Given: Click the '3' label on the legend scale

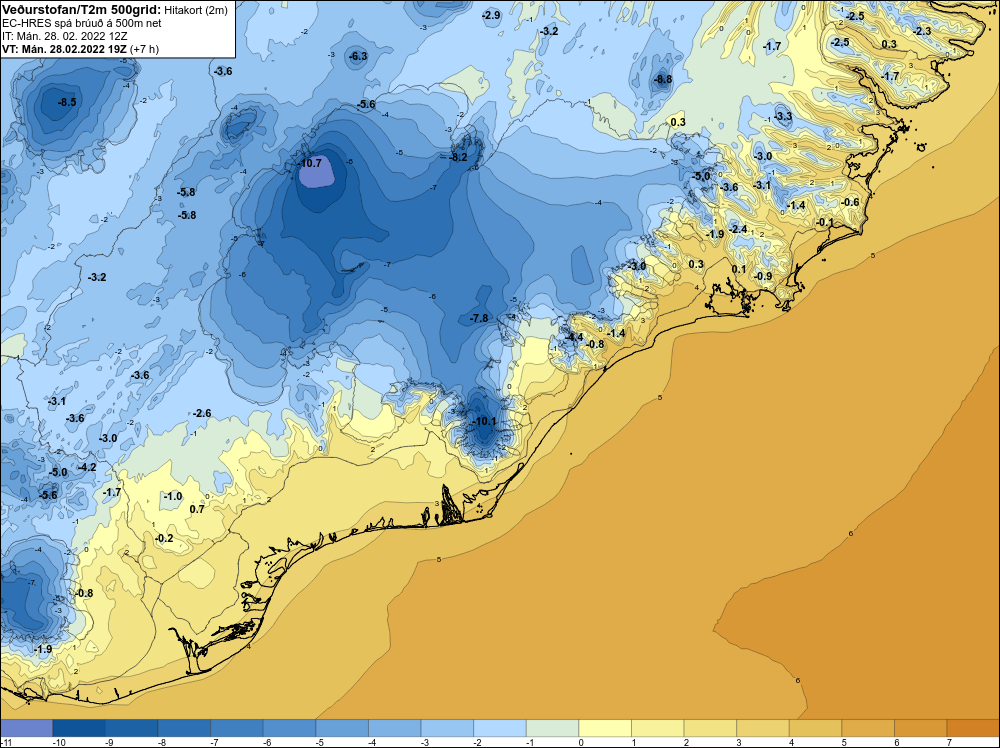Looking at the screenshot, I should (737, 743).
